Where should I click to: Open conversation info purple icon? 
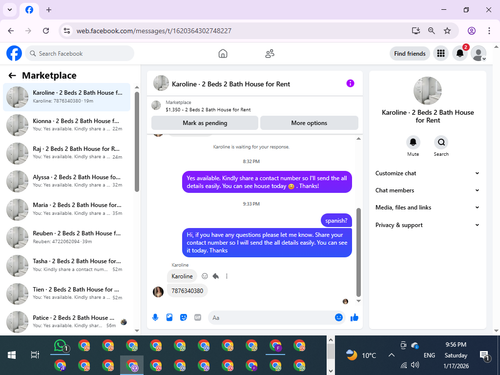point(350,83)
